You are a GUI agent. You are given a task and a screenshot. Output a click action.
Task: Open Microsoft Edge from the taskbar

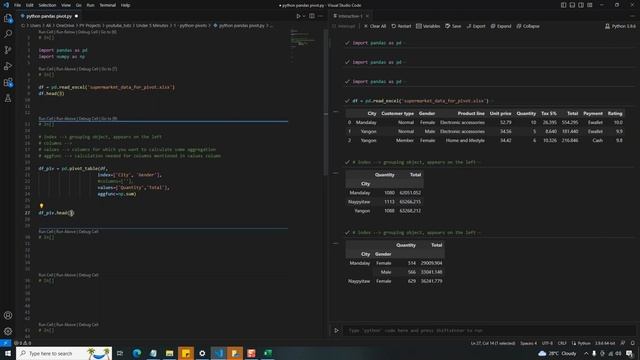[x=137, y=353]
